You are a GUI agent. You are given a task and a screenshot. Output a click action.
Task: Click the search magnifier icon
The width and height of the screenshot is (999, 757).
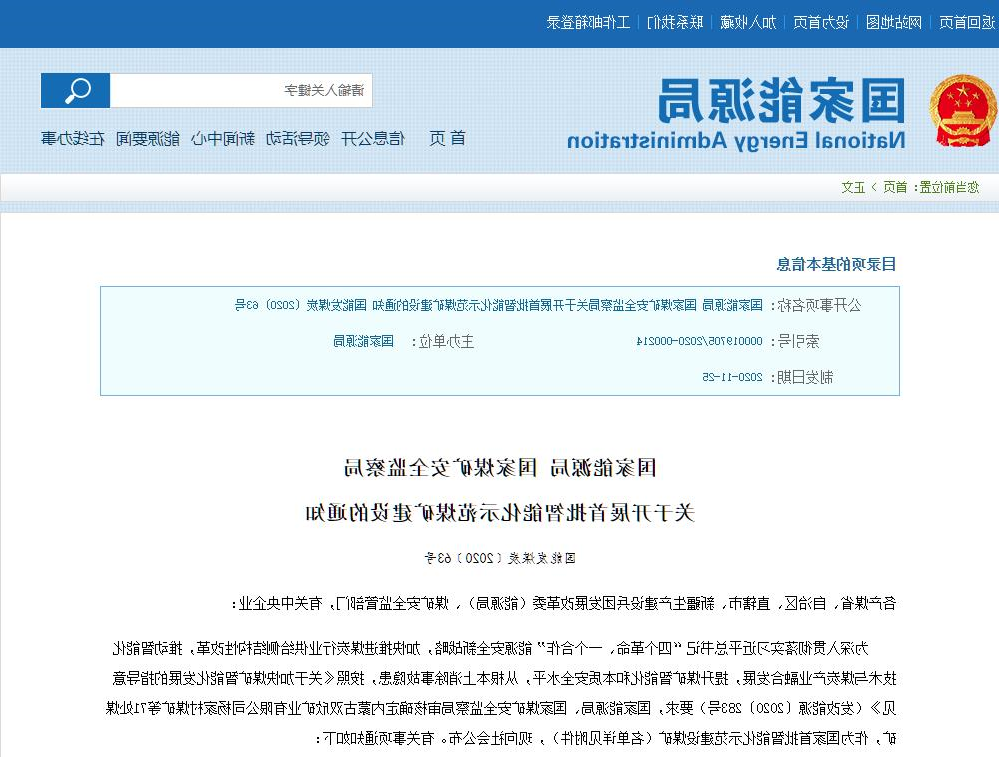[76, 90]
